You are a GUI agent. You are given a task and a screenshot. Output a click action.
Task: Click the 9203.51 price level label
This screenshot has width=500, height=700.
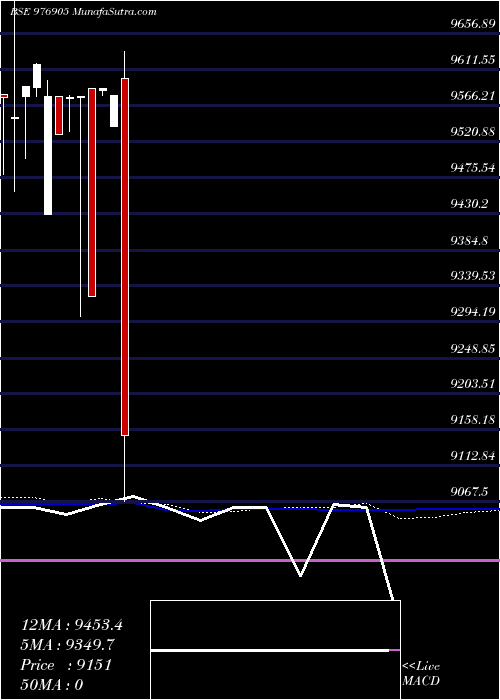(x=473, y=383)
